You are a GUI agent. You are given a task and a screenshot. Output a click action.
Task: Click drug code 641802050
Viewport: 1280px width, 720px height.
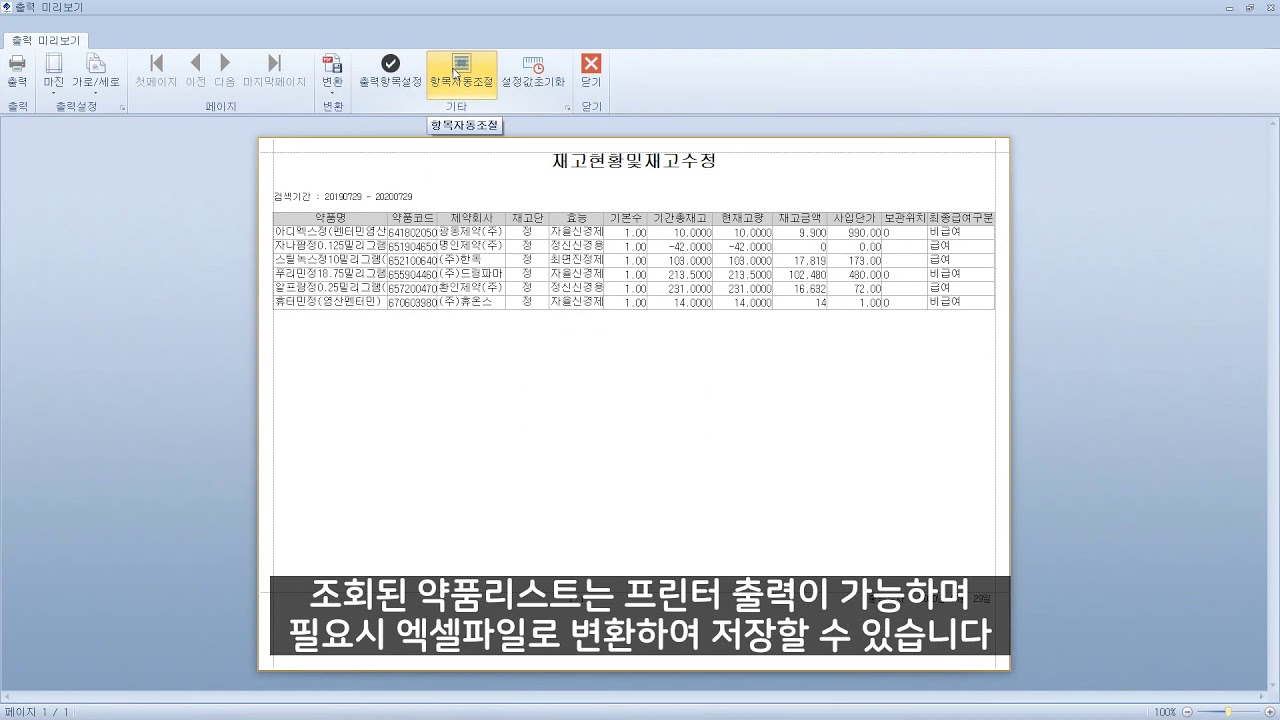click(x=413, y=233)
